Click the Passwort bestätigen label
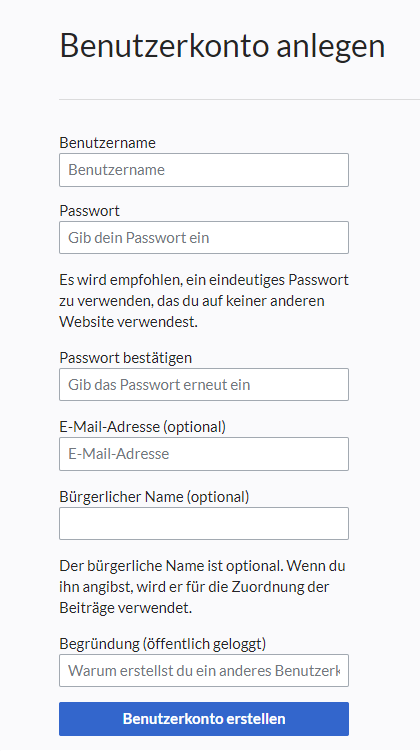The width and height of the screenshot is (420, 751). [125, 358]
